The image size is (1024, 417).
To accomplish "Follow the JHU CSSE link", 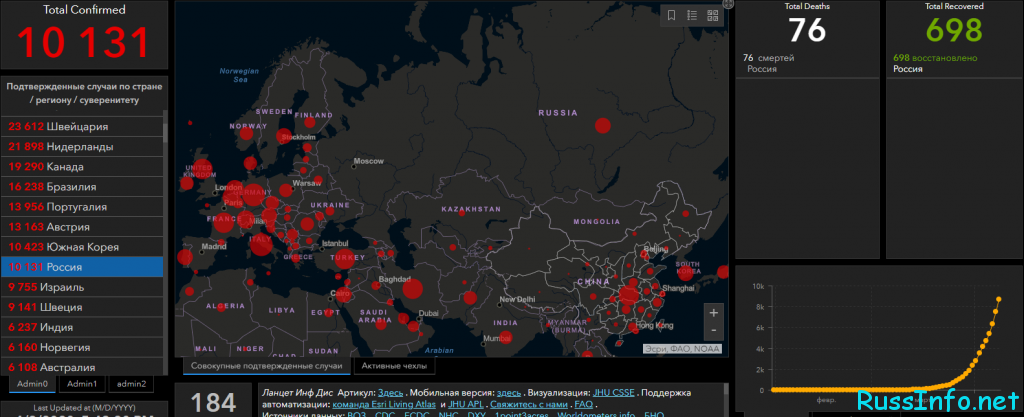I will pyautogui.click(x=613, y=393).
